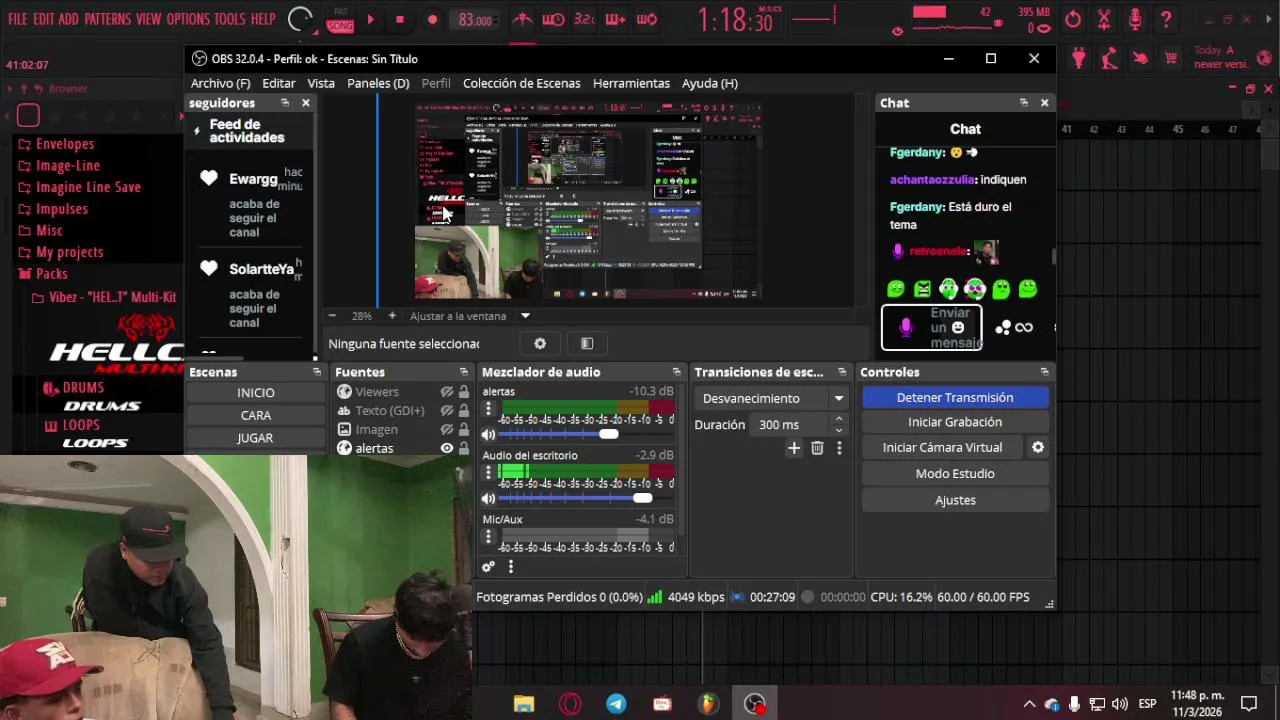This screenshot has width=1280, height=720.
Task: Mute the alertas audio channel
Action: [x=488, y=434]
